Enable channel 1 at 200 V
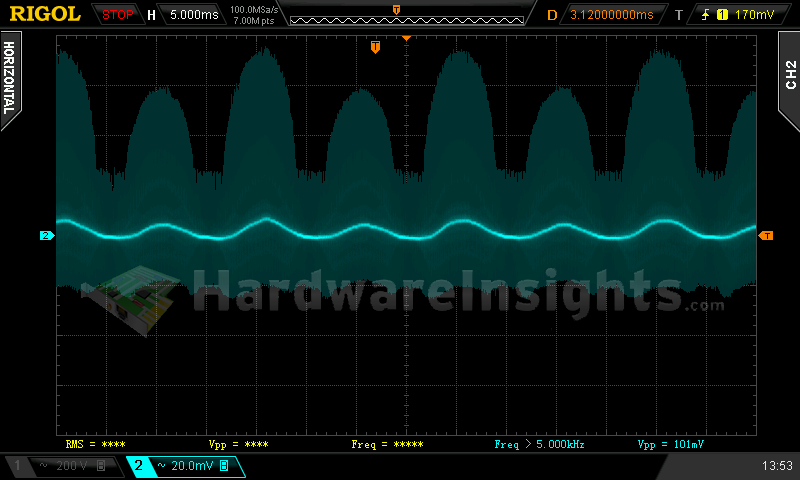Viewport: 800px width, 480px height. tap(60, 466)
